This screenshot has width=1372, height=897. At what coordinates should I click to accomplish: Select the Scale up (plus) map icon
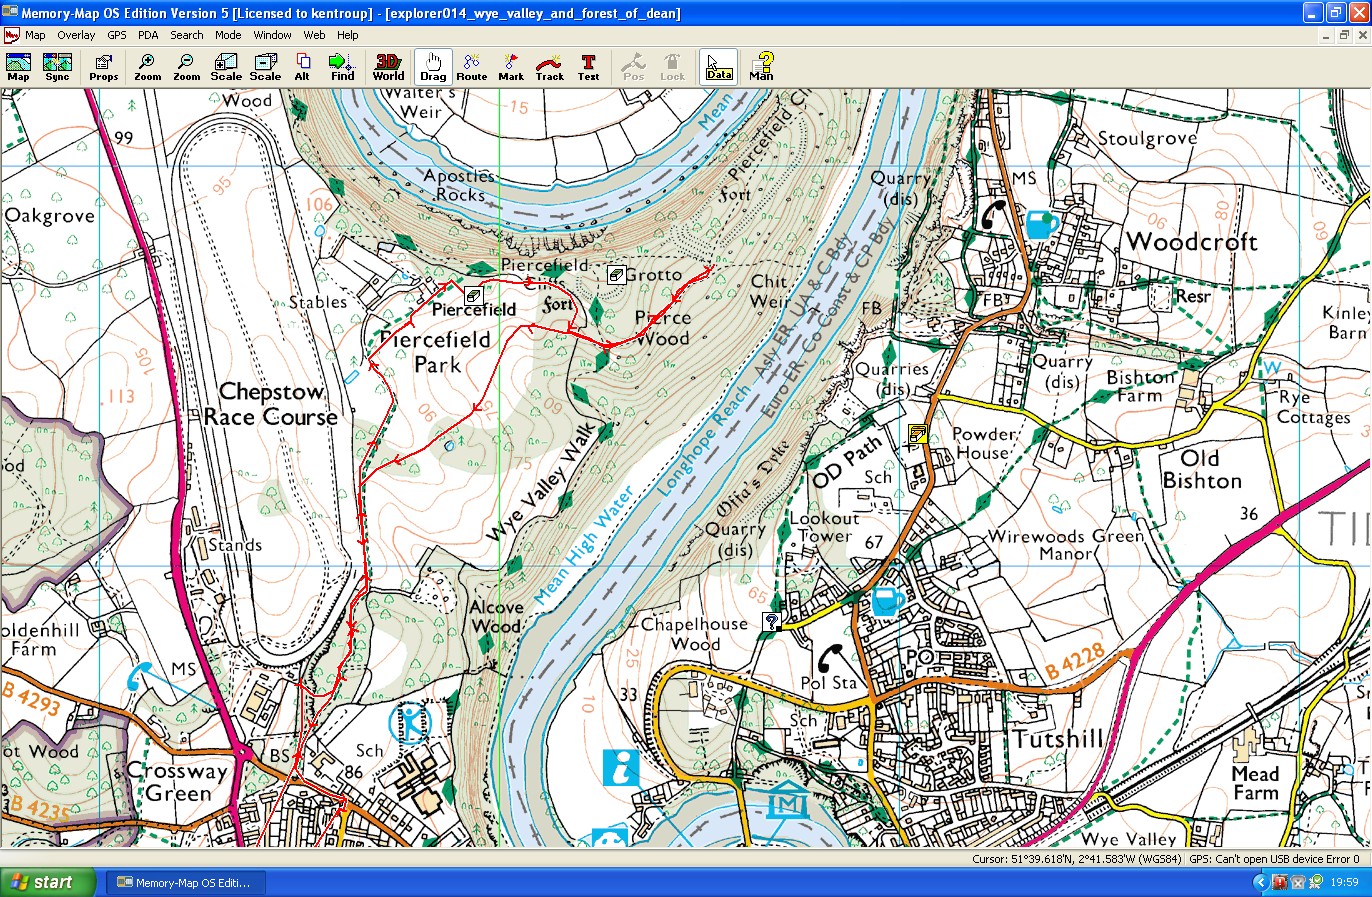coord(226,67)
